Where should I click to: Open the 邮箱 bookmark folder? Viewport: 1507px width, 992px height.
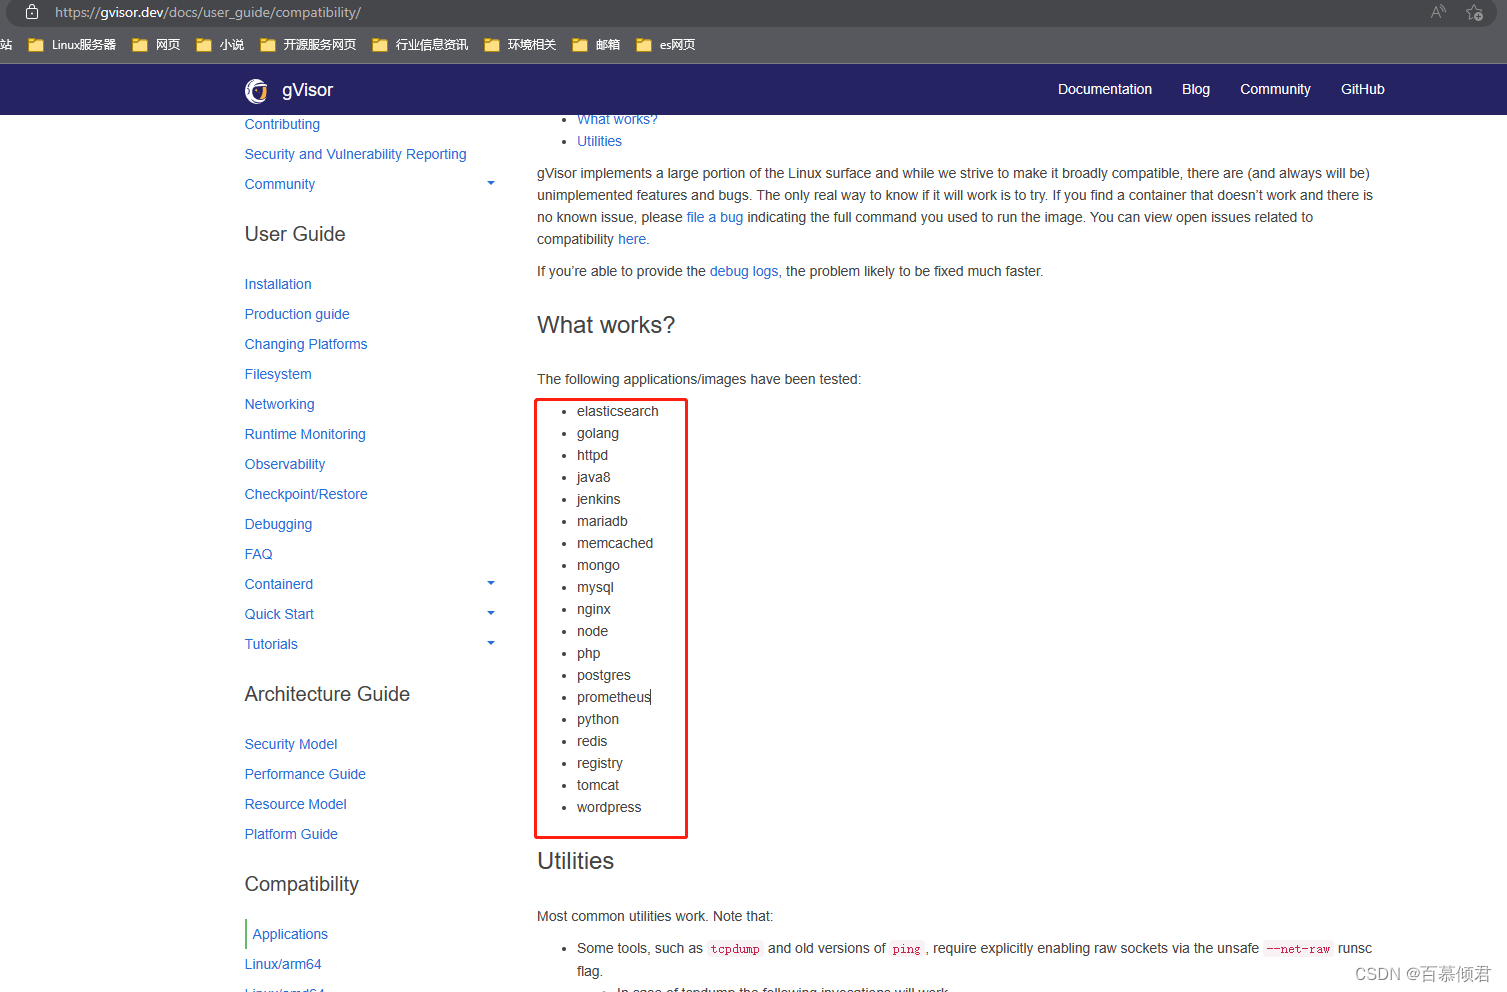pos(596,45)
